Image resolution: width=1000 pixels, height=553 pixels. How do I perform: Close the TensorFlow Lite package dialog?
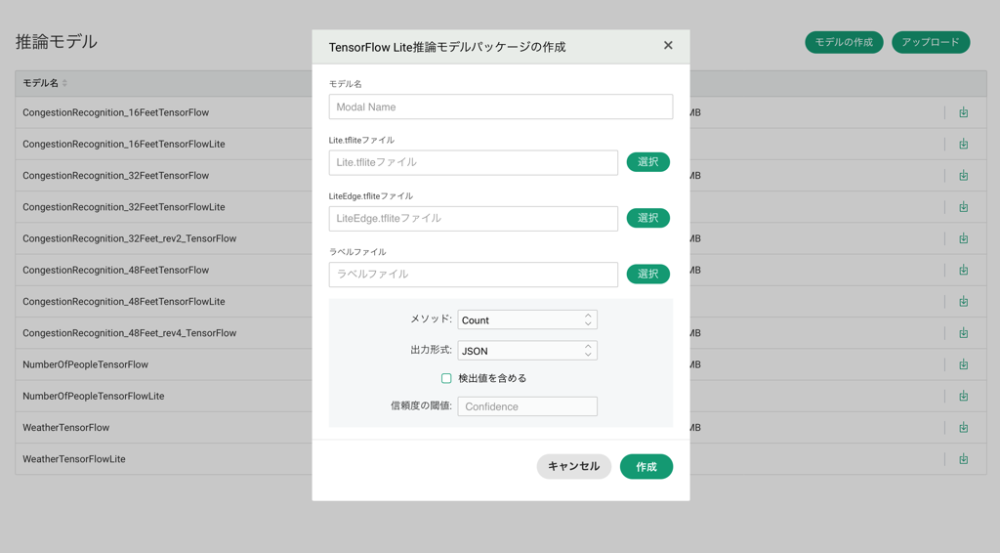[668, 45]
